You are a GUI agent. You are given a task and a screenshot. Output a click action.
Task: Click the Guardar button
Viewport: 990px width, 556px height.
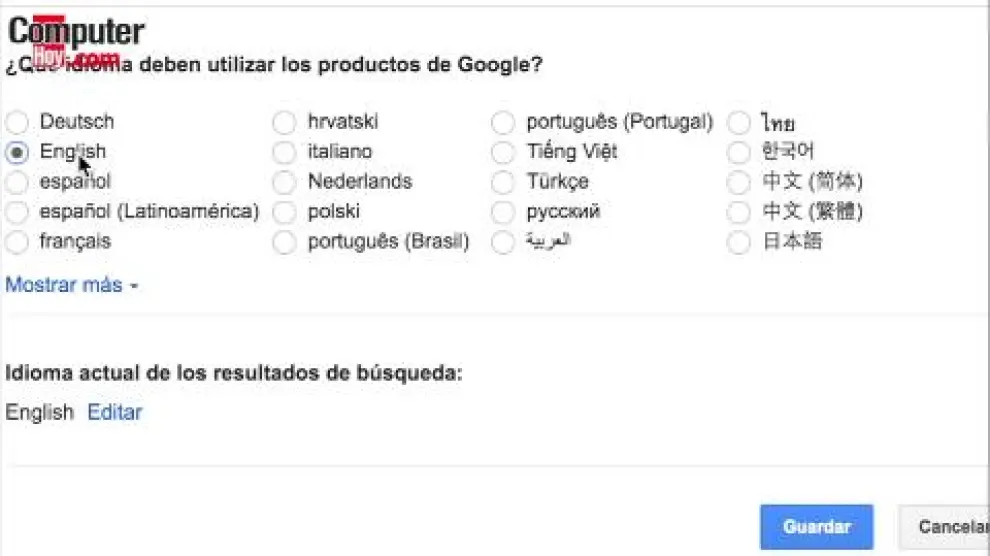(816, 527)
